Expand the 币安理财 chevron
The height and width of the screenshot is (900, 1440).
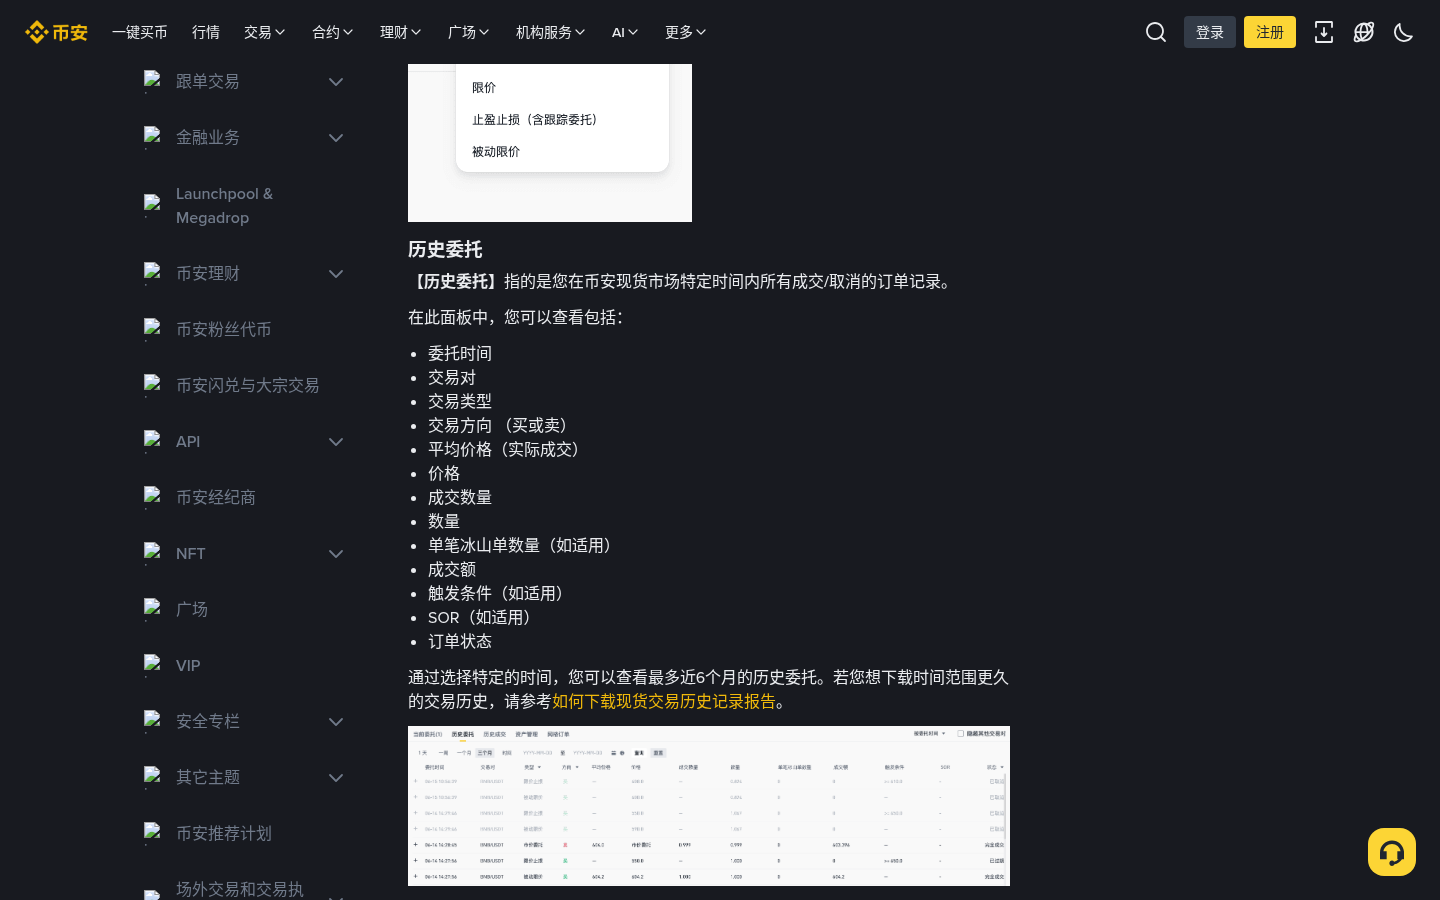(336, 274)
